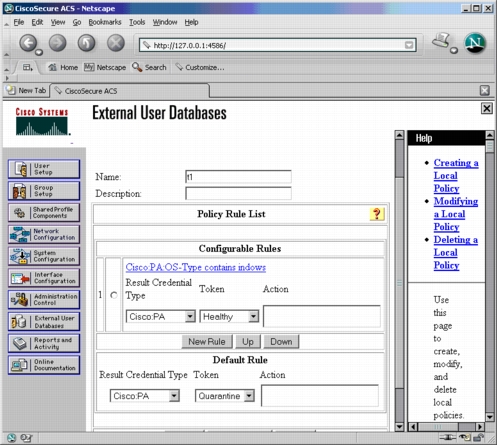Click the Policy Rule List help icon
Image resolution: width=499 pixels, height=447 pixels.
point(377,214)
